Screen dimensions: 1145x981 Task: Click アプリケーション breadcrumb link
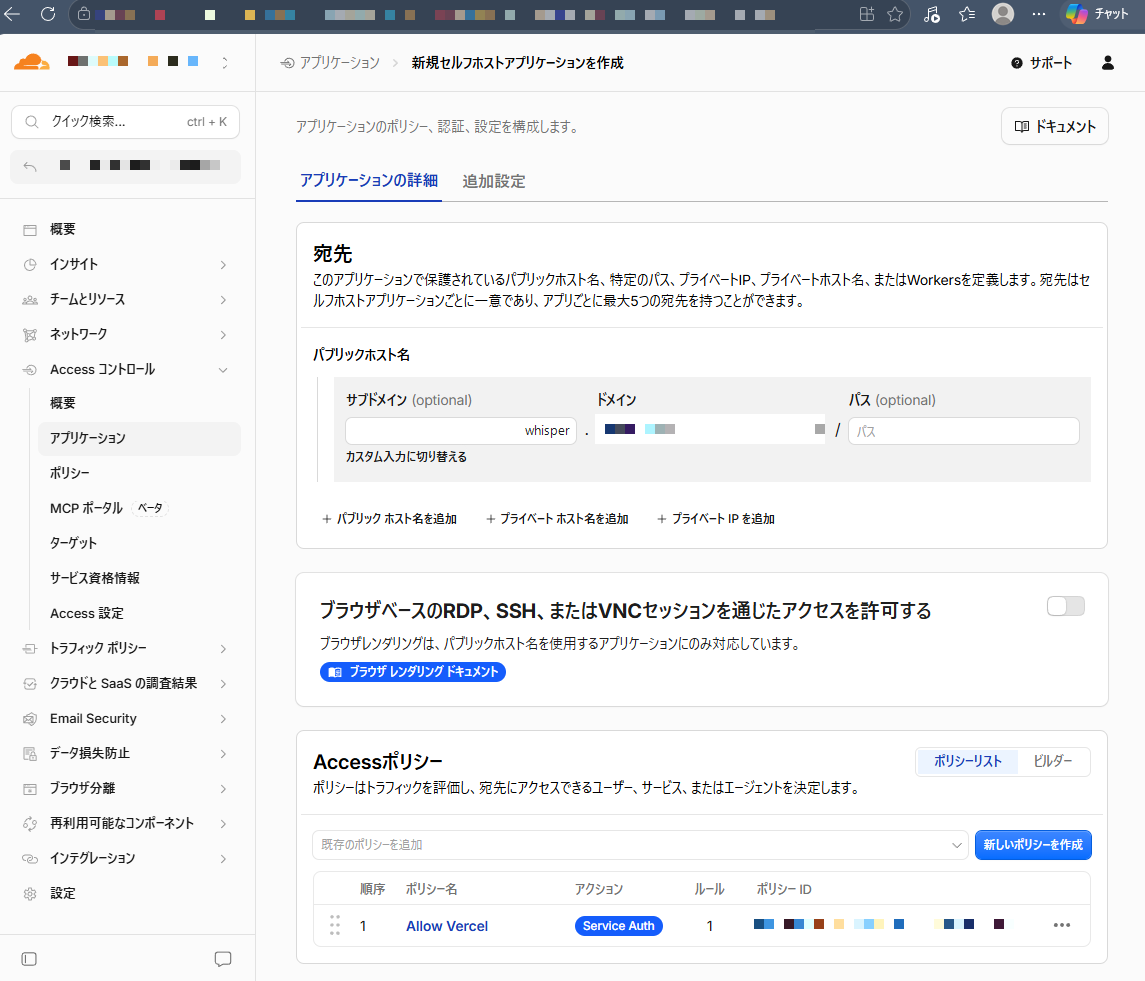[340, 63]
